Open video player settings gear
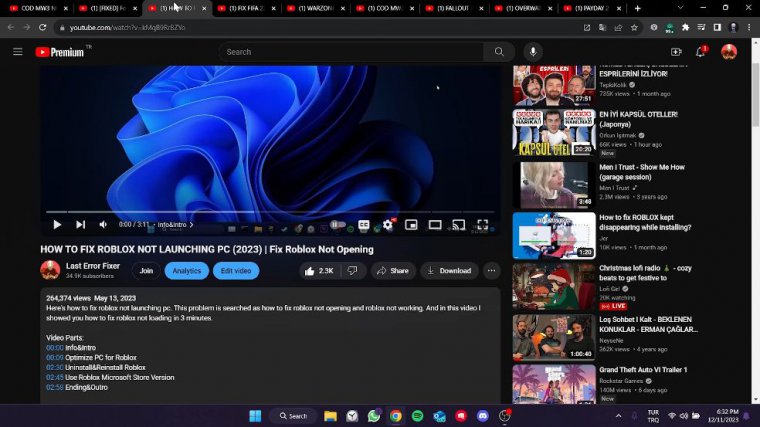The image size is (760, 427). [388, 225]
